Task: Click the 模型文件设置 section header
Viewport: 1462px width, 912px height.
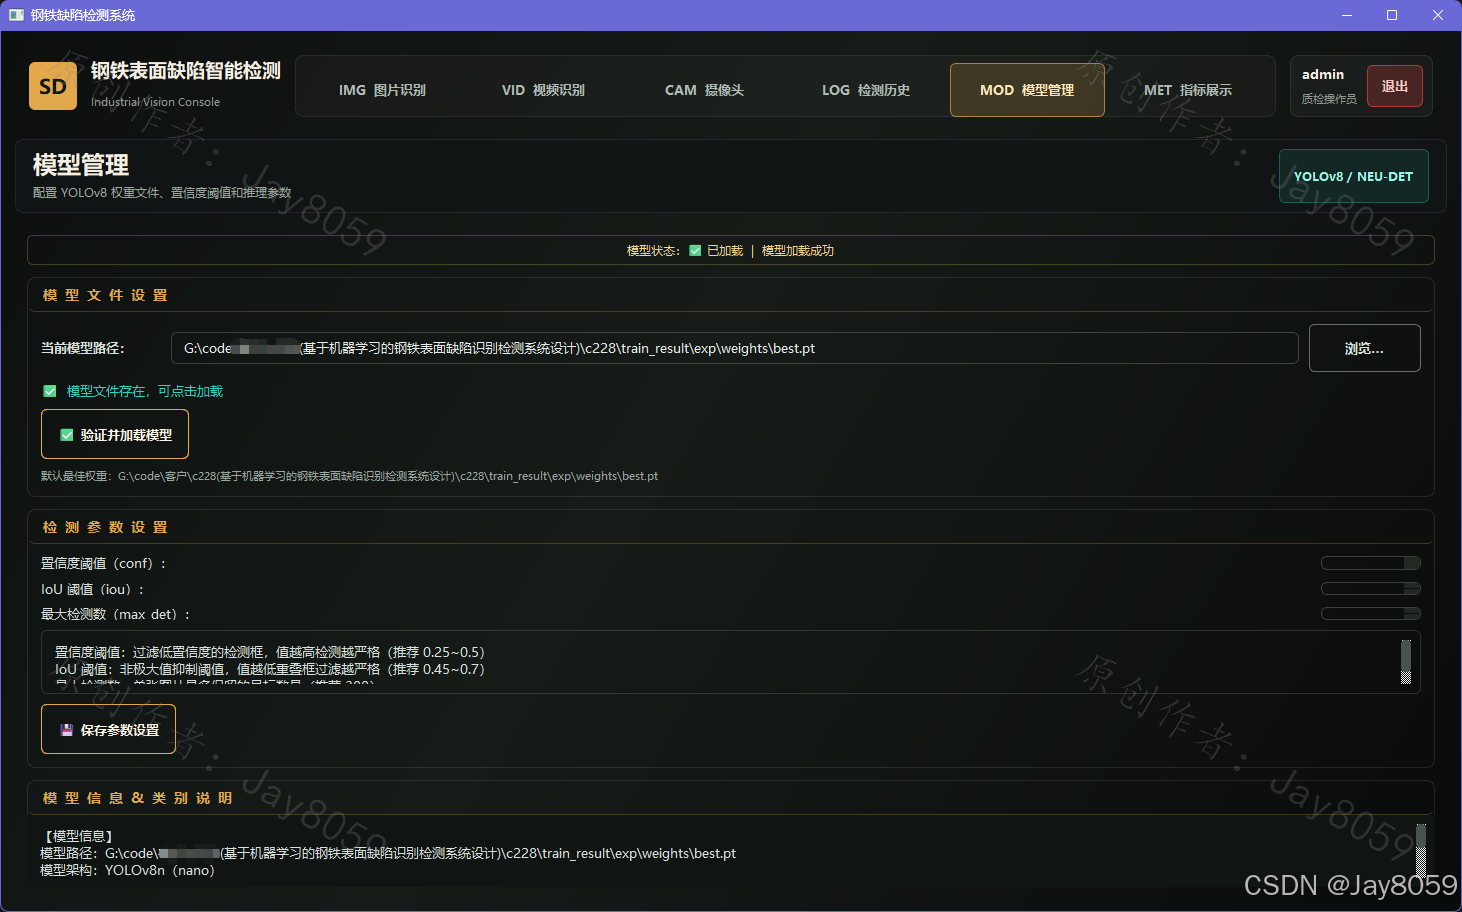Action: (105, 295)
